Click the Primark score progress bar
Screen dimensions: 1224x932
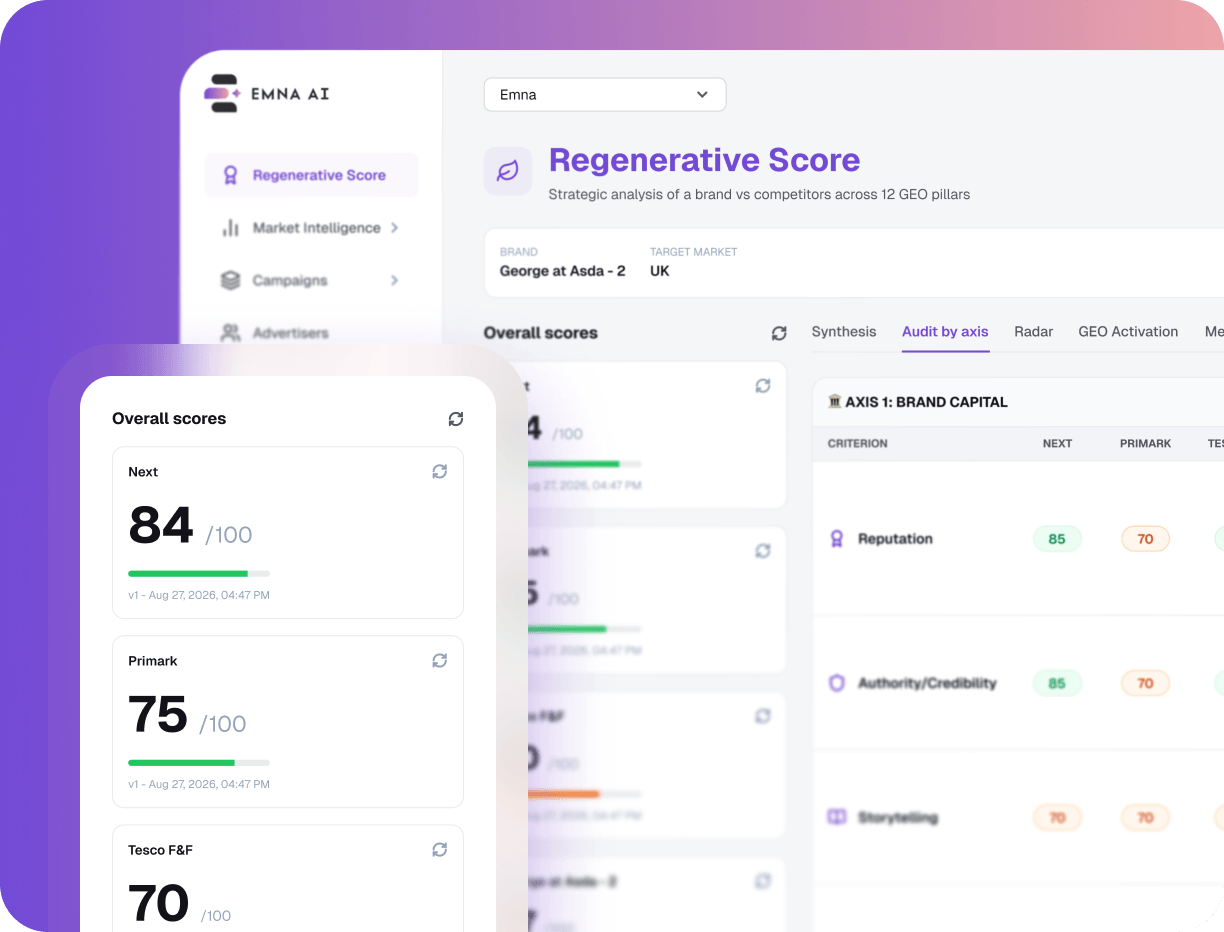pos(199,762)
